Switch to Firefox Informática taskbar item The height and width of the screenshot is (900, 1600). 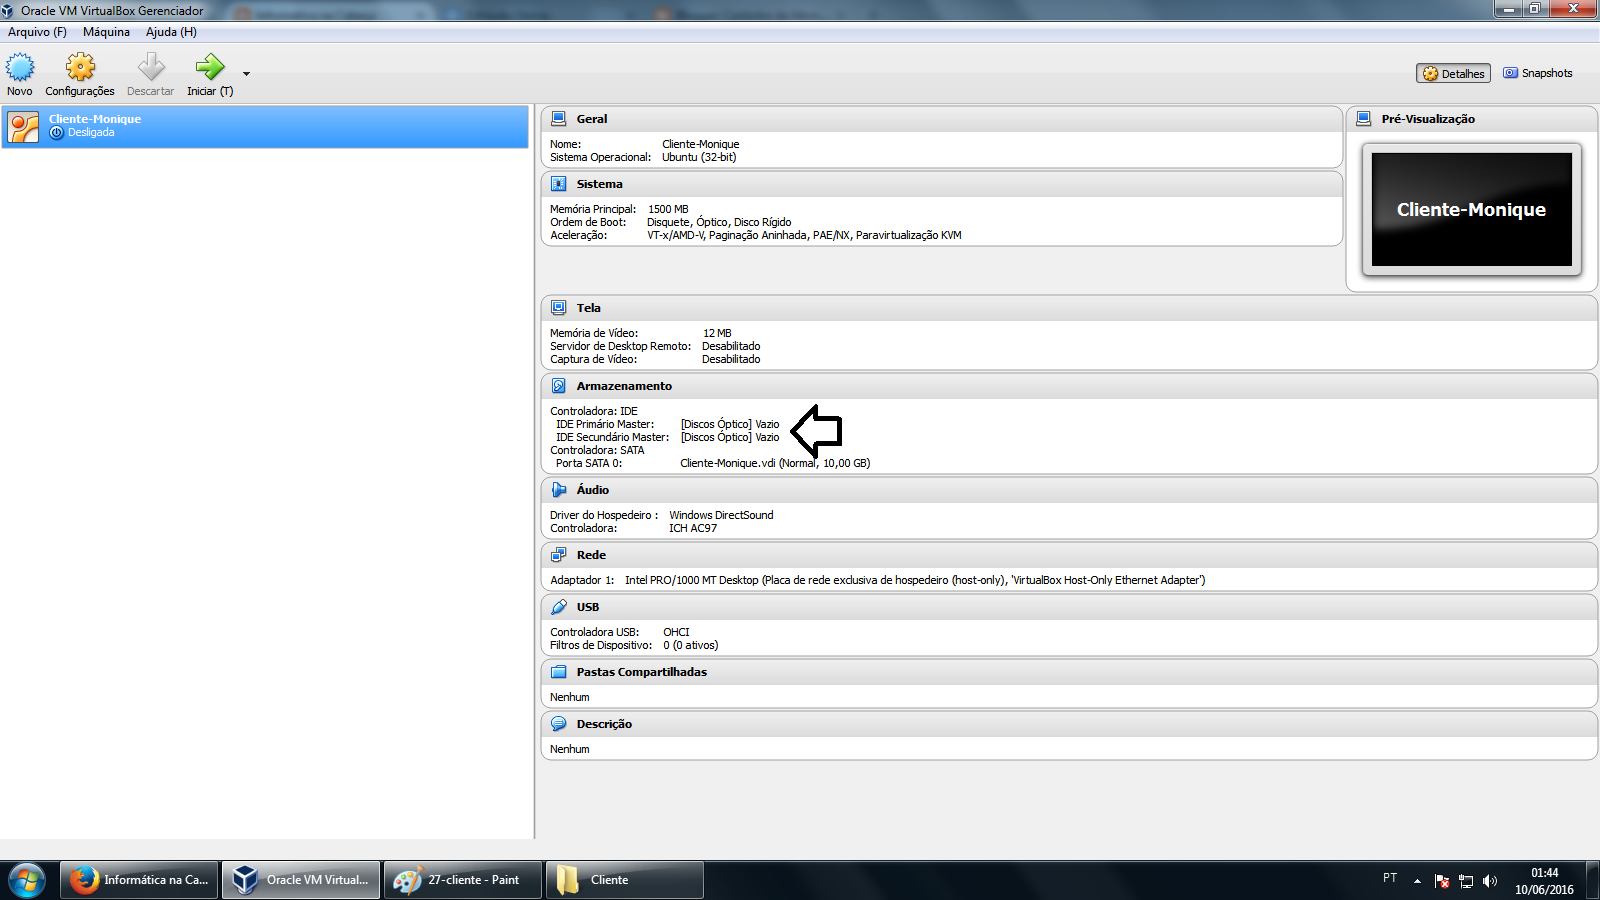[139, 880]
